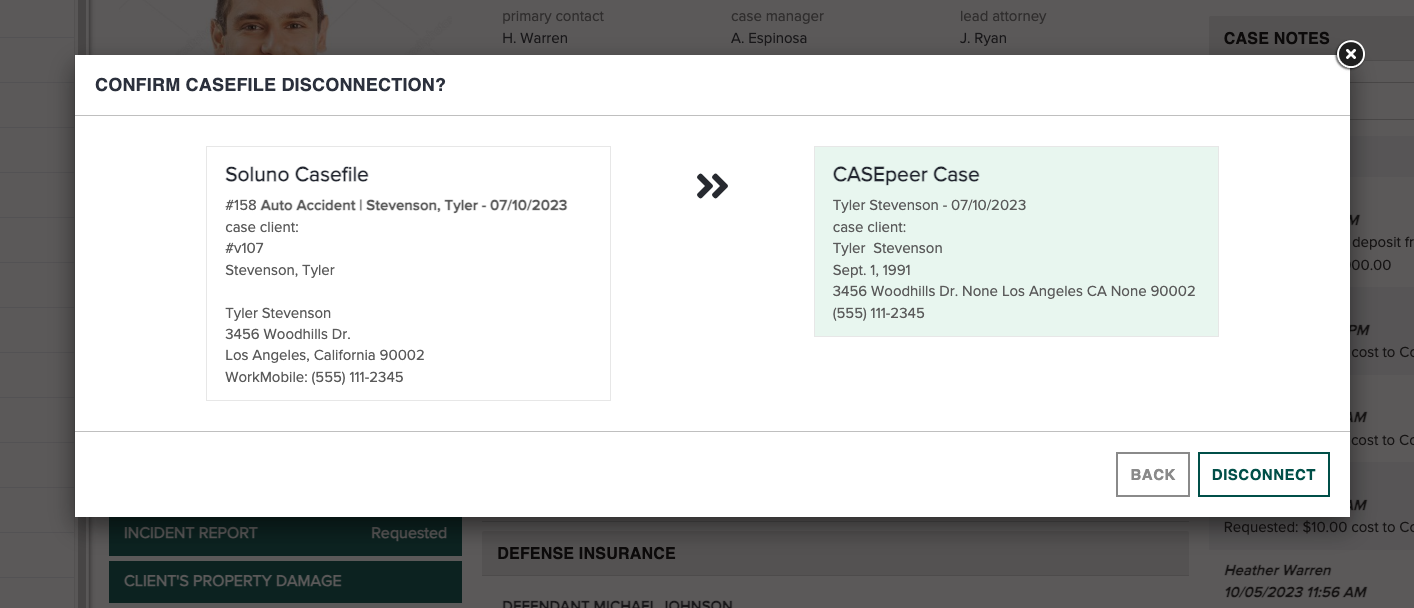The image size is (1414, 608).
Task: Click the Confirm Casefile Disconnection title
Action: 270,85
